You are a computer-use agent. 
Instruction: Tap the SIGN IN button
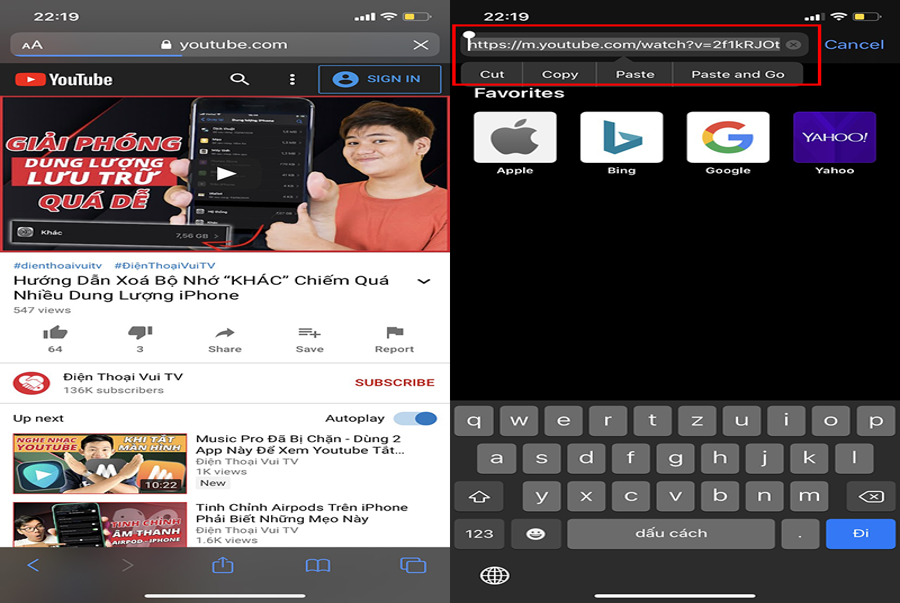(x=379, y=79)
